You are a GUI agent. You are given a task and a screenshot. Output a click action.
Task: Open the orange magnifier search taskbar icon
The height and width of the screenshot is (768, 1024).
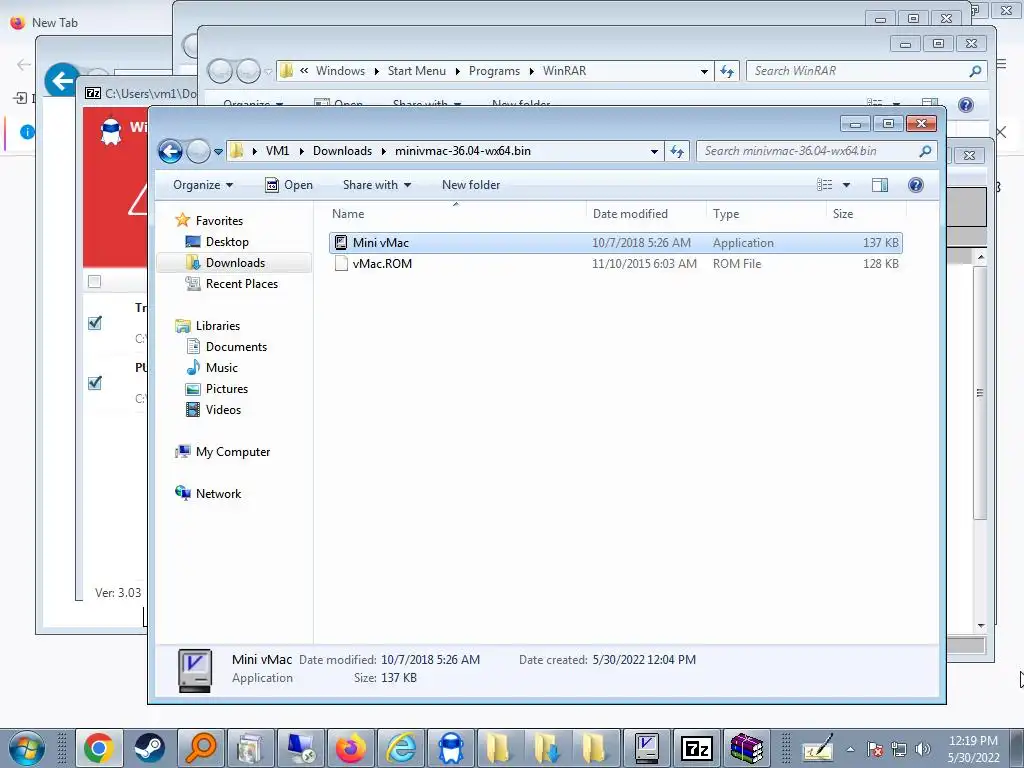(200, 748)
